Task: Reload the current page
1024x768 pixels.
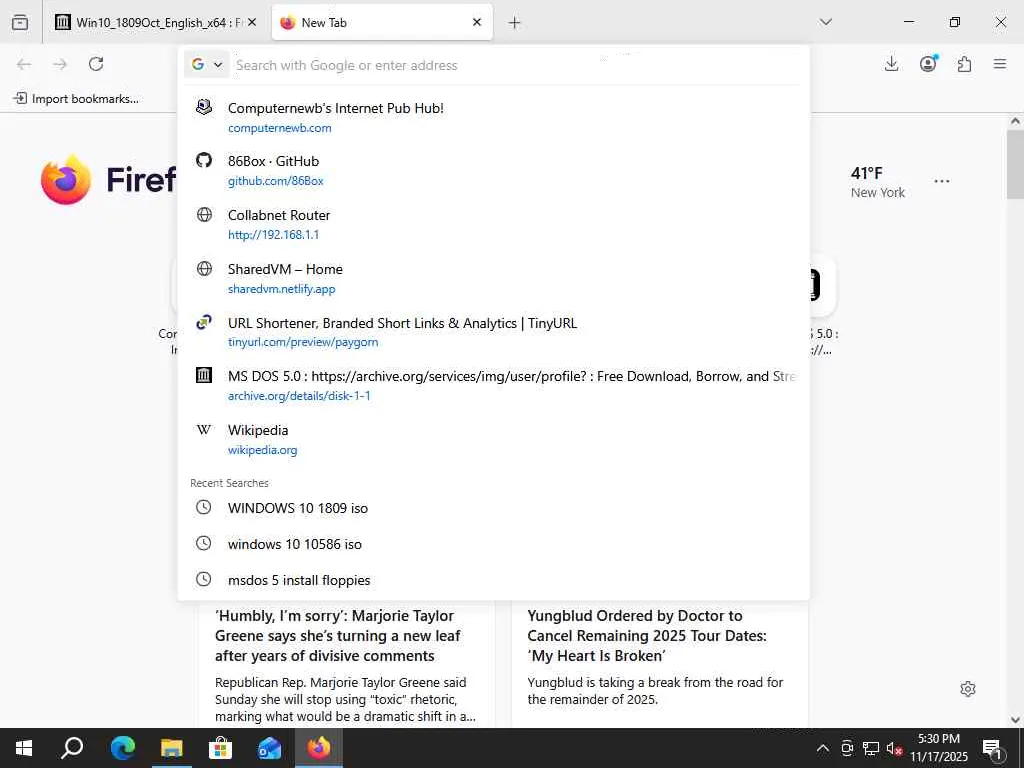Action: point(96,64)
